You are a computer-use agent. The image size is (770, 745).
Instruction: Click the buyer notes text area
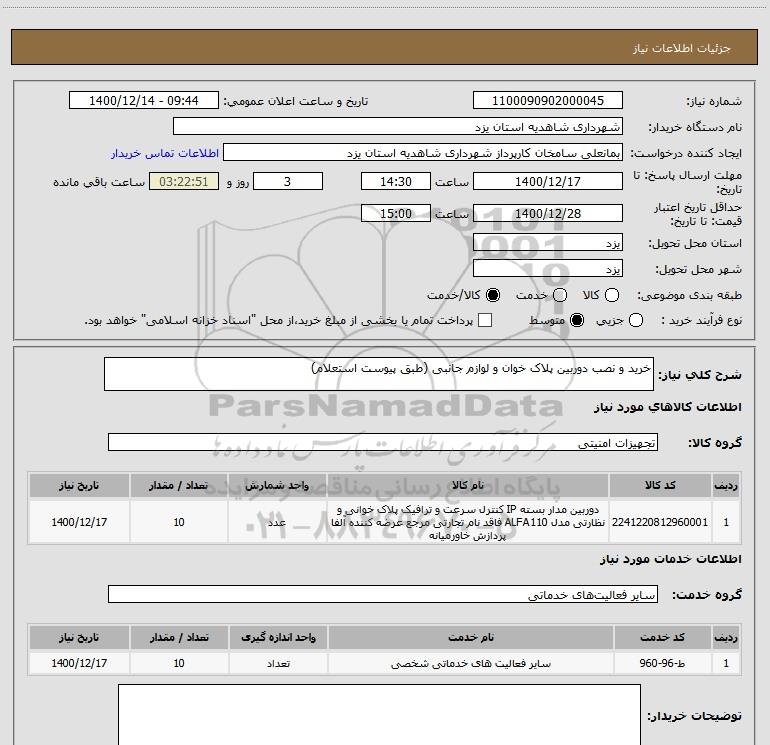[x=379, y=715]
